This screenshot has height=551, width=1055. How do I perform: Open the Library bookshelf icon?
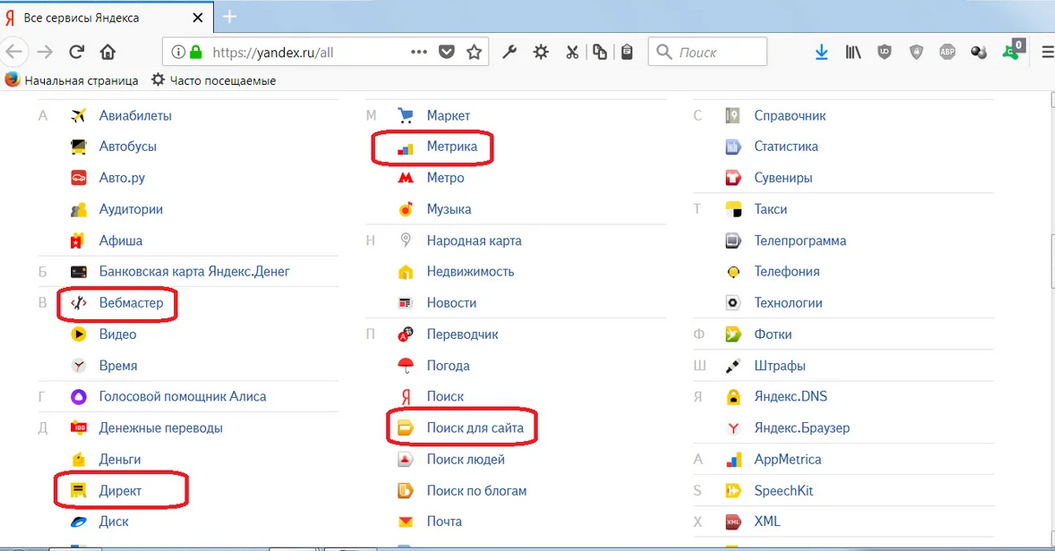tap(853, 52)
